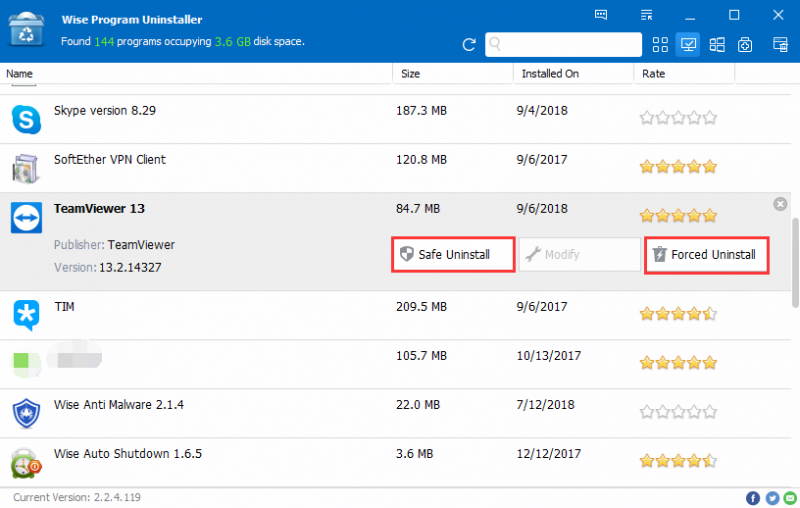
Task: Click the 120.8 MB size value
Action: (421, 160)
